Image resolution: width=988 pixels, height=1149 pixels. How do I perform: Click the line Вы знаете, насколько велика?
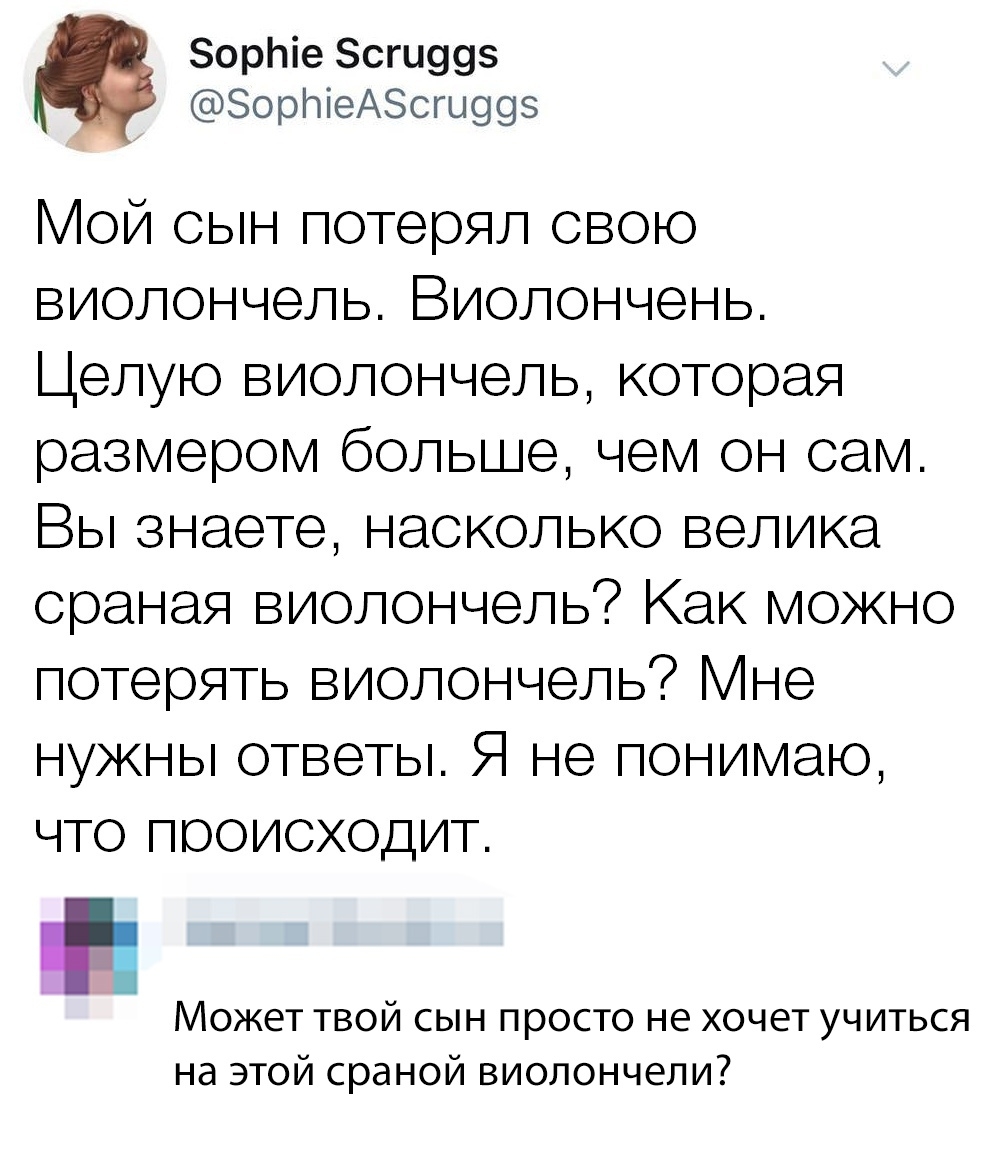click(x=457, y=530)
